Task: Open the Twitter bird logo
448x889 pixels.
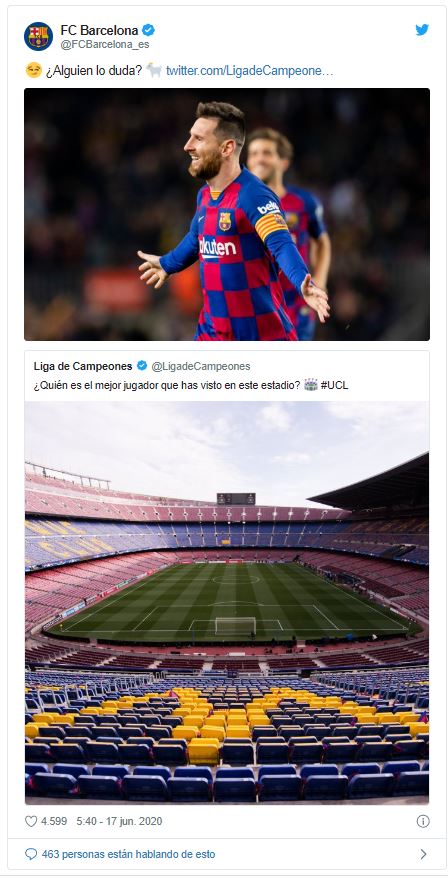Action: tap(422, 30)
